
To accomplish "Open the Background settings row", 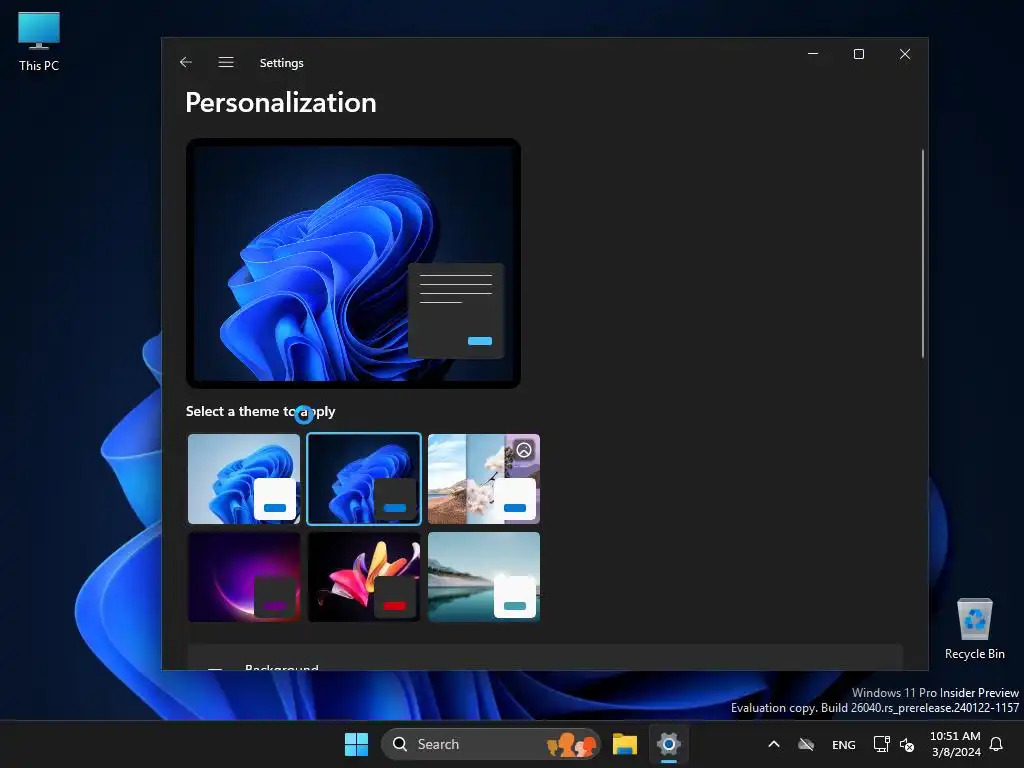I will 545,658.
